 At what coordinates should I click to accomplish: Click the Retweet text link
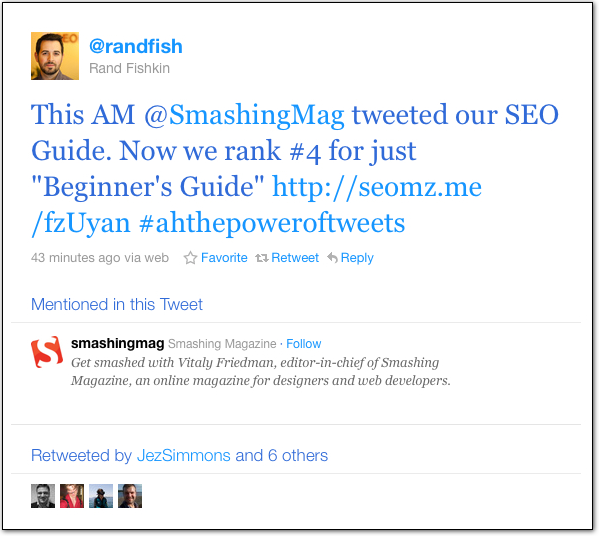[295, 258]
